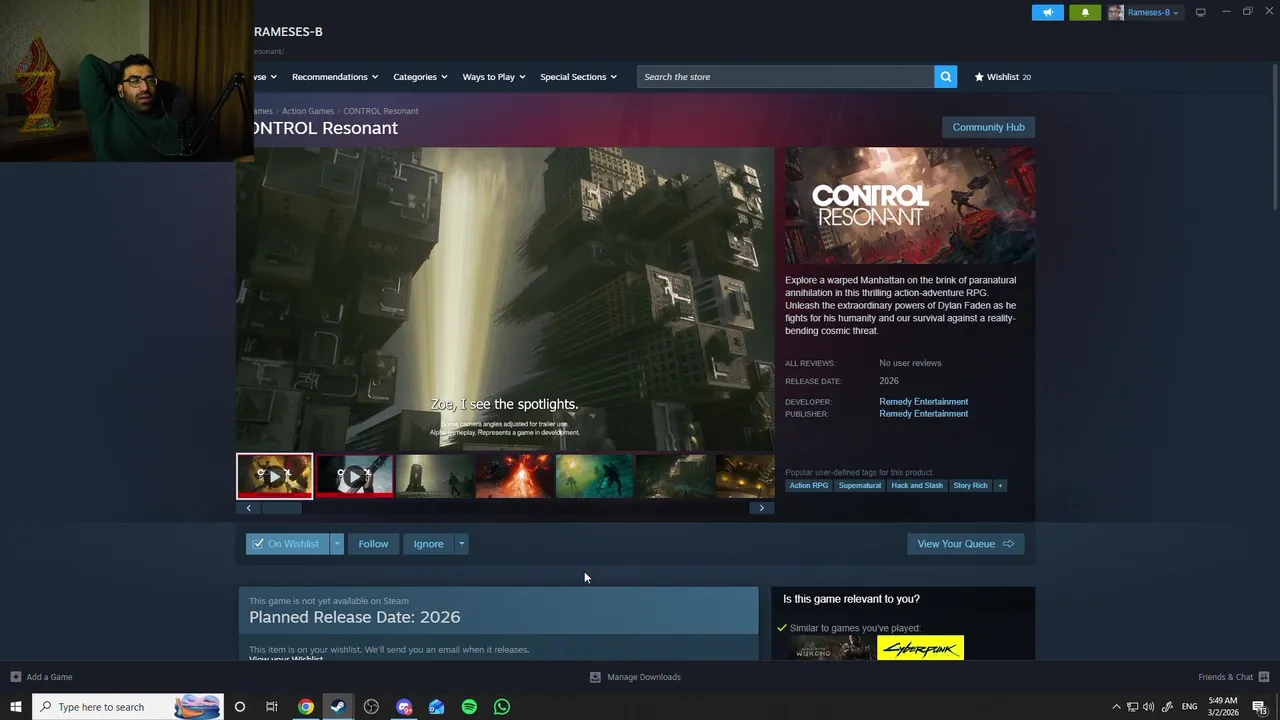Open the green notifications bell
Viewport: 1280px width, 720px height.
pos(1085,12)
